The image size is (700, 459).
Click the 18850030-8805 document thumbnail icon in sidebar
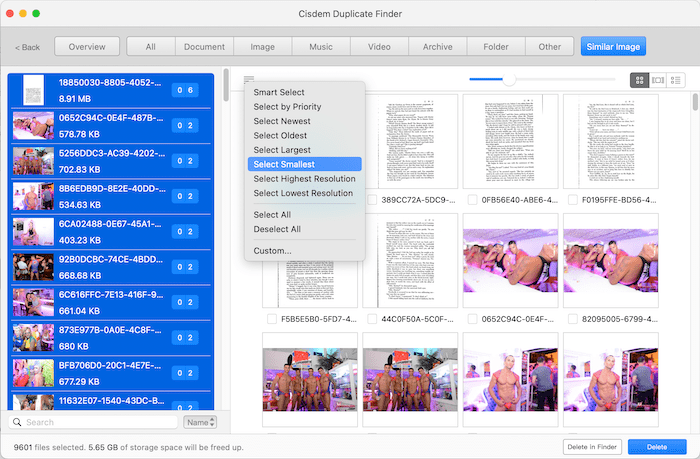point(33,90)
